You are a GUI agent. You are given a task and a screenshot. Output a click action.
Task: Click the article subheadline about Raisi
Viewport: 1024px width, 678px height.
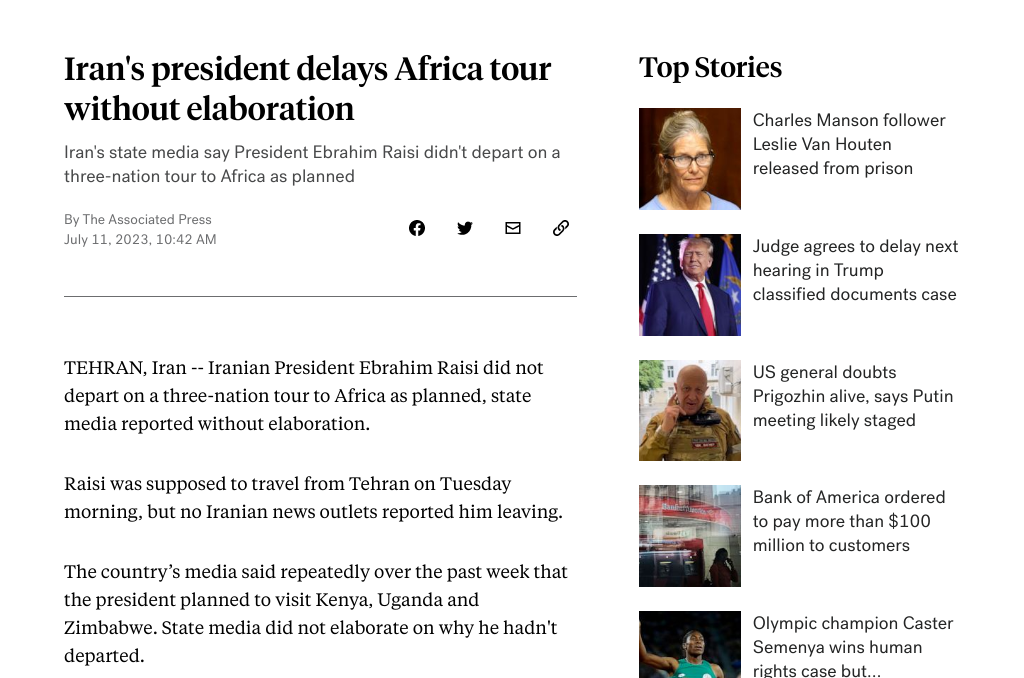(312, 164)
